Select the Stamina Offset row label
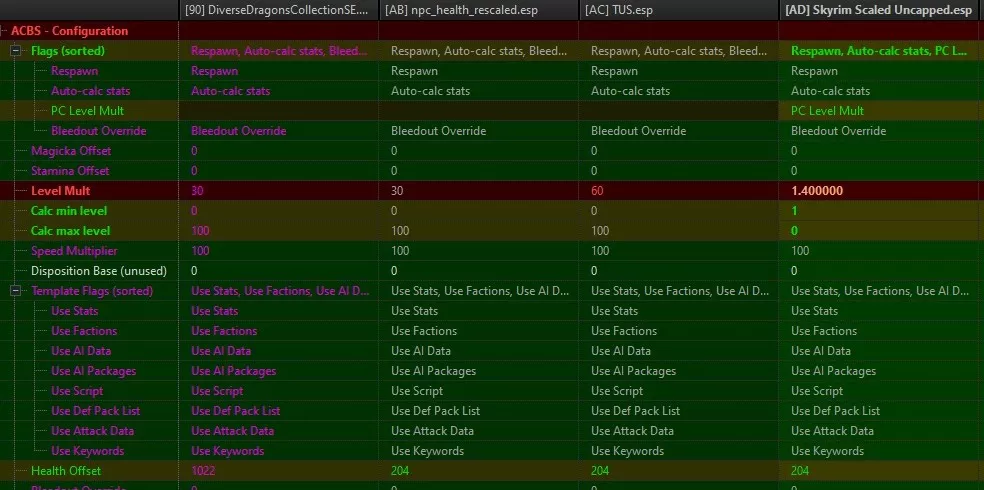The image size is (984, 490). pos(70,171)
